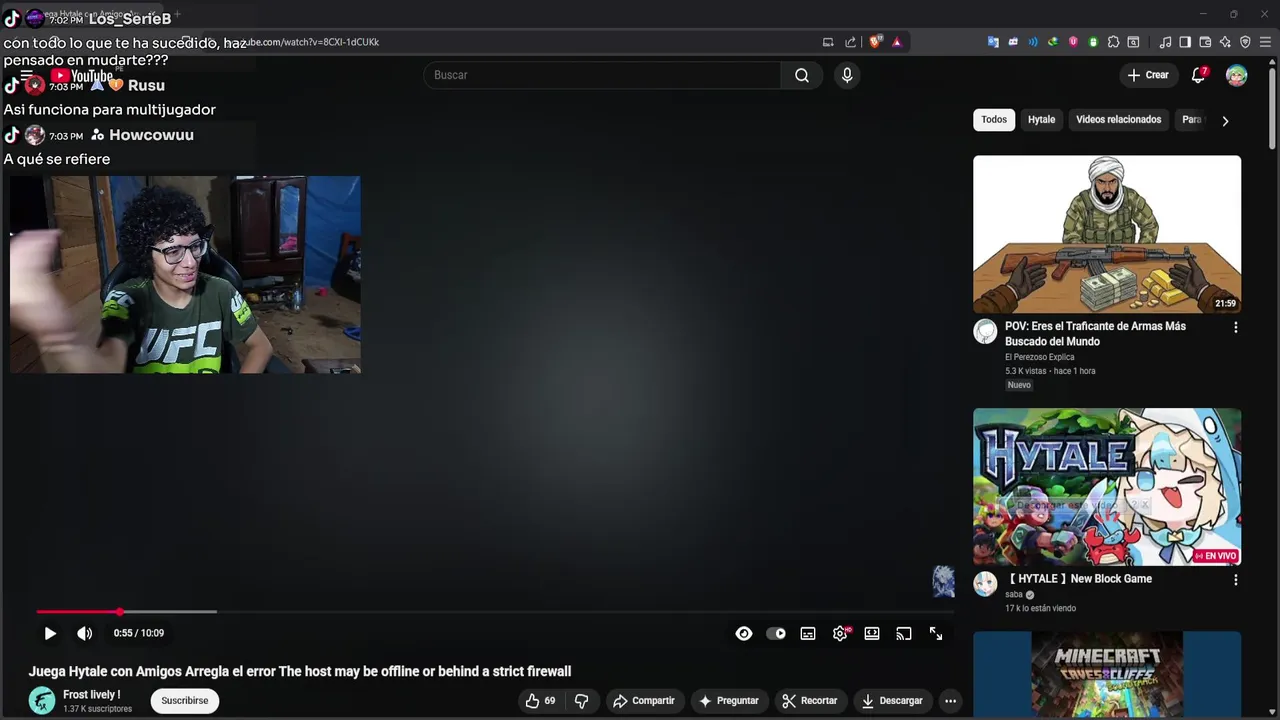The height and width of the screenshot is (720, 1280).
Task: Select the Todos filter chip
Action: 994,120
